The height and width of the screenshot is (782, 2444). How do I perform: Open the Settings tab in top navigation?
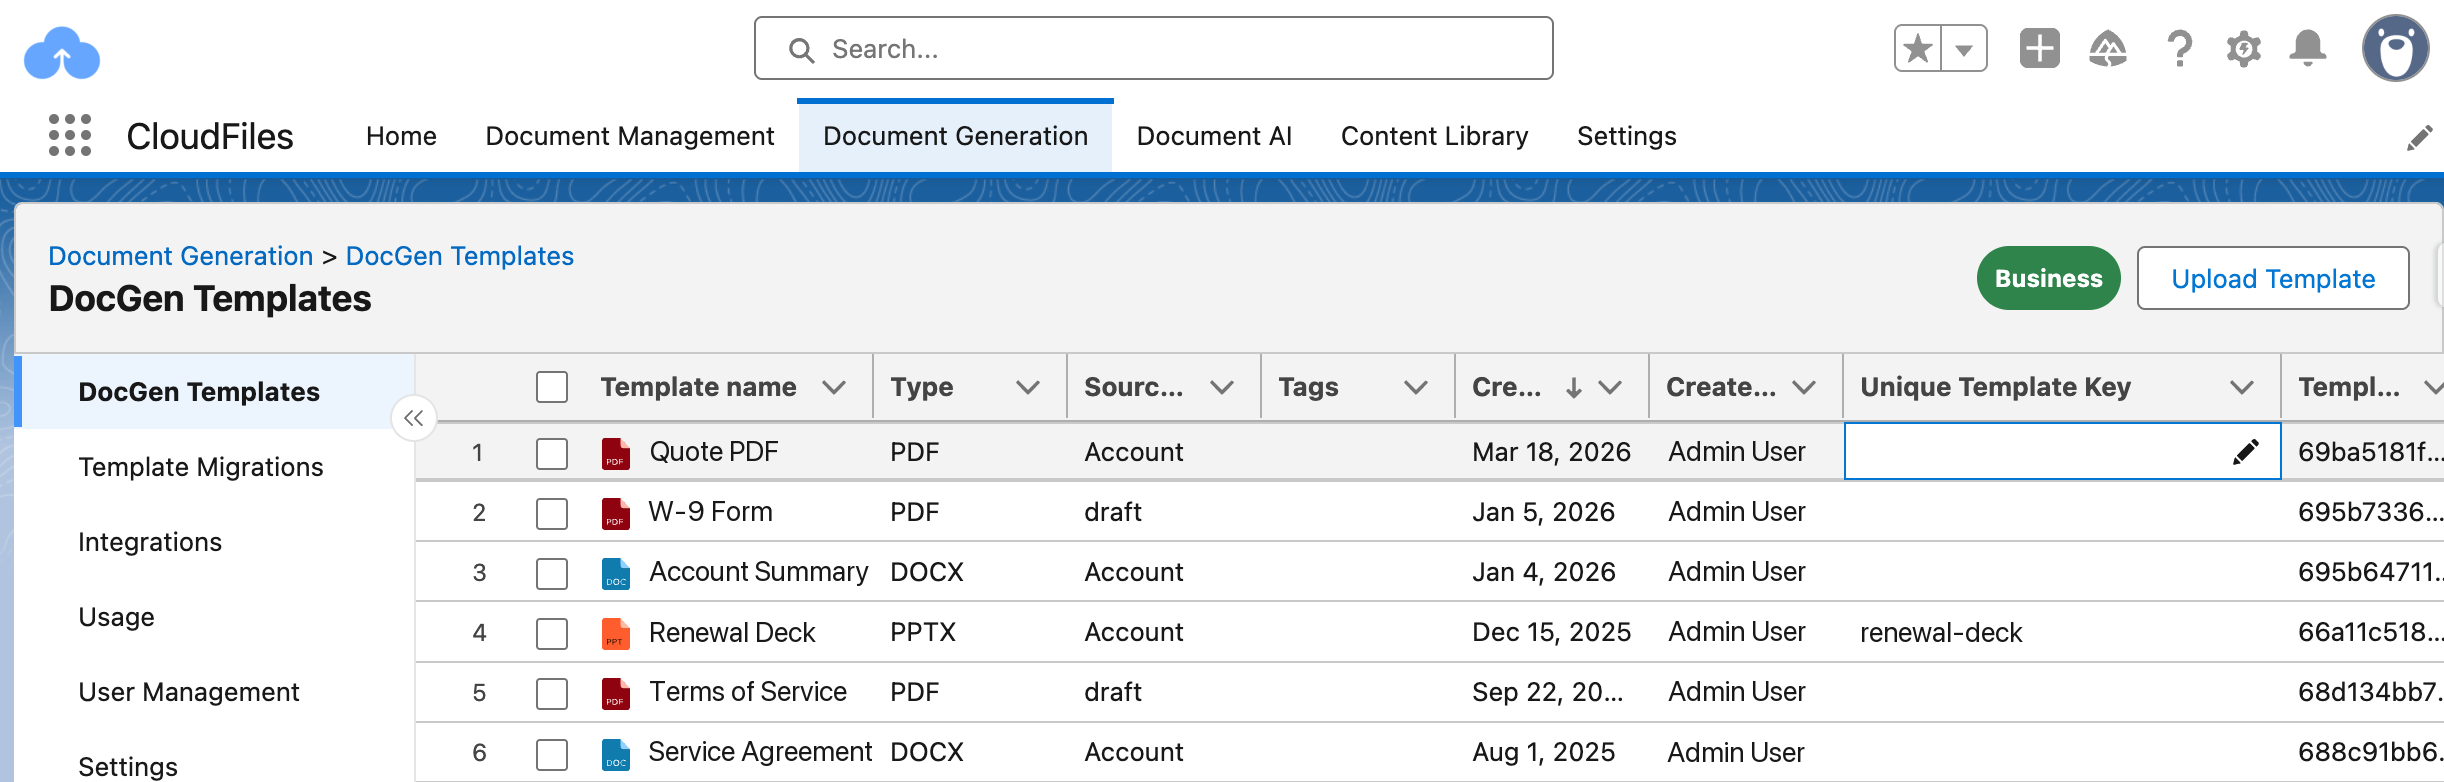point(1626,136)
